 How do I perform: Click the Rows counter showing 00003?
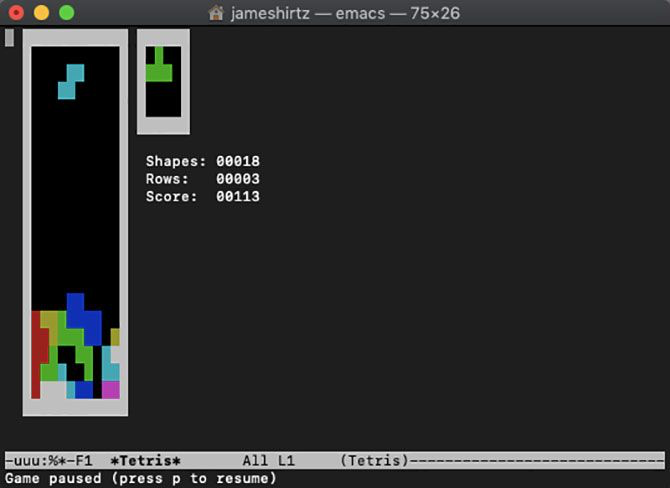202,179
